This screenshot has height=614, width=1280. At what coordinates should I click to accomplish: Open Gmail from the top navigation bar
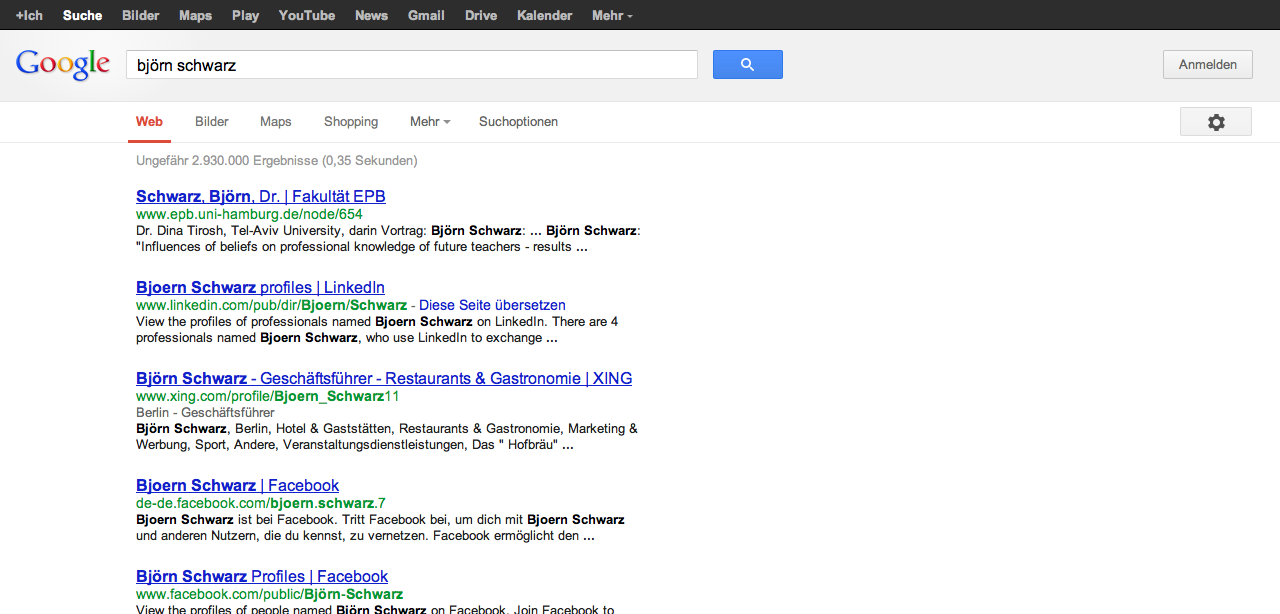tap(426, 15)
